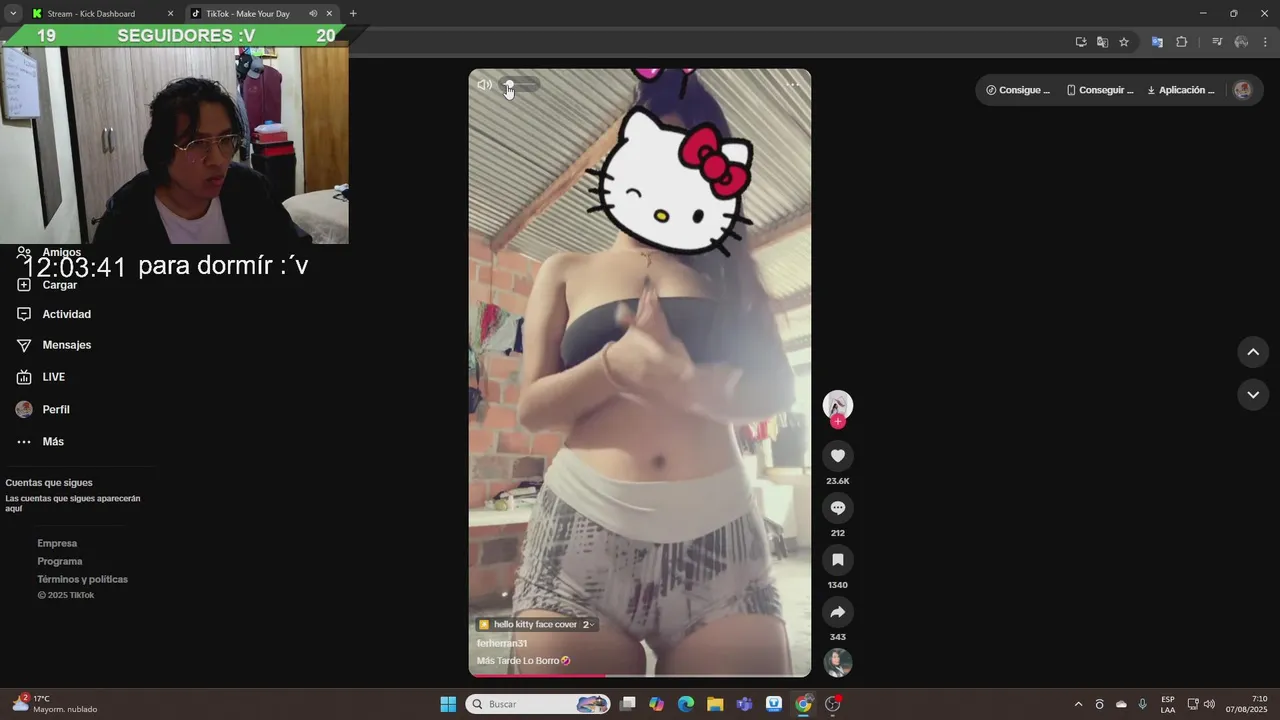
Task: Open Copilot from the taskbar
Action: pyautogui.click(x=656, y=704)
